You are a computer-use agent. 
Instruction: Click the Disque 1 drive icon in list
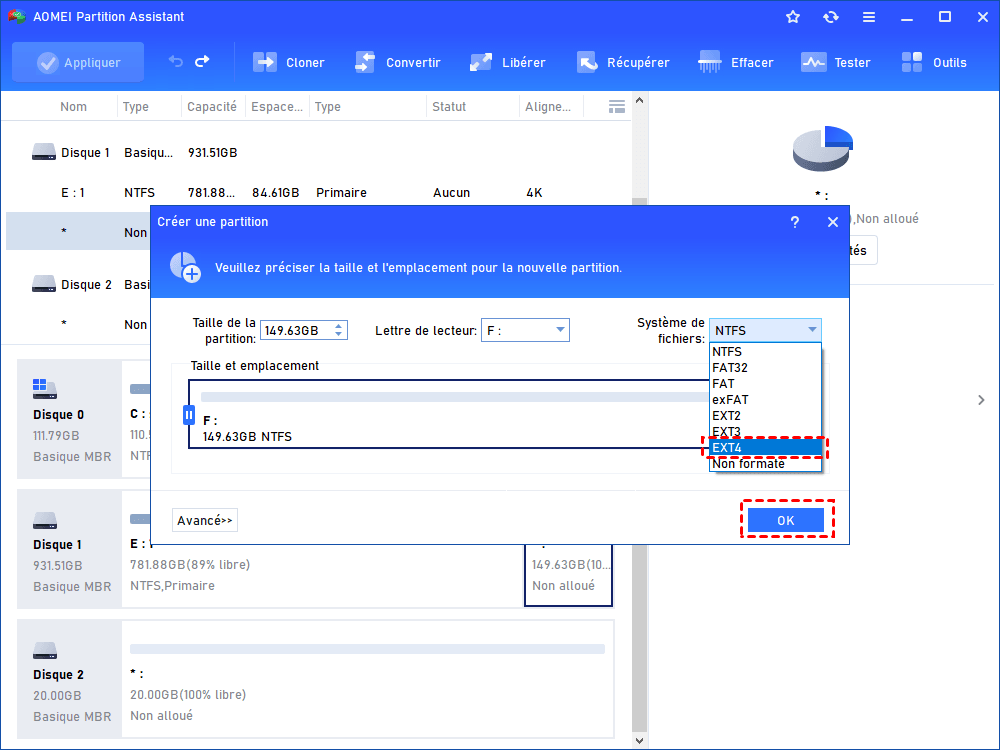[x=44, y=152]
